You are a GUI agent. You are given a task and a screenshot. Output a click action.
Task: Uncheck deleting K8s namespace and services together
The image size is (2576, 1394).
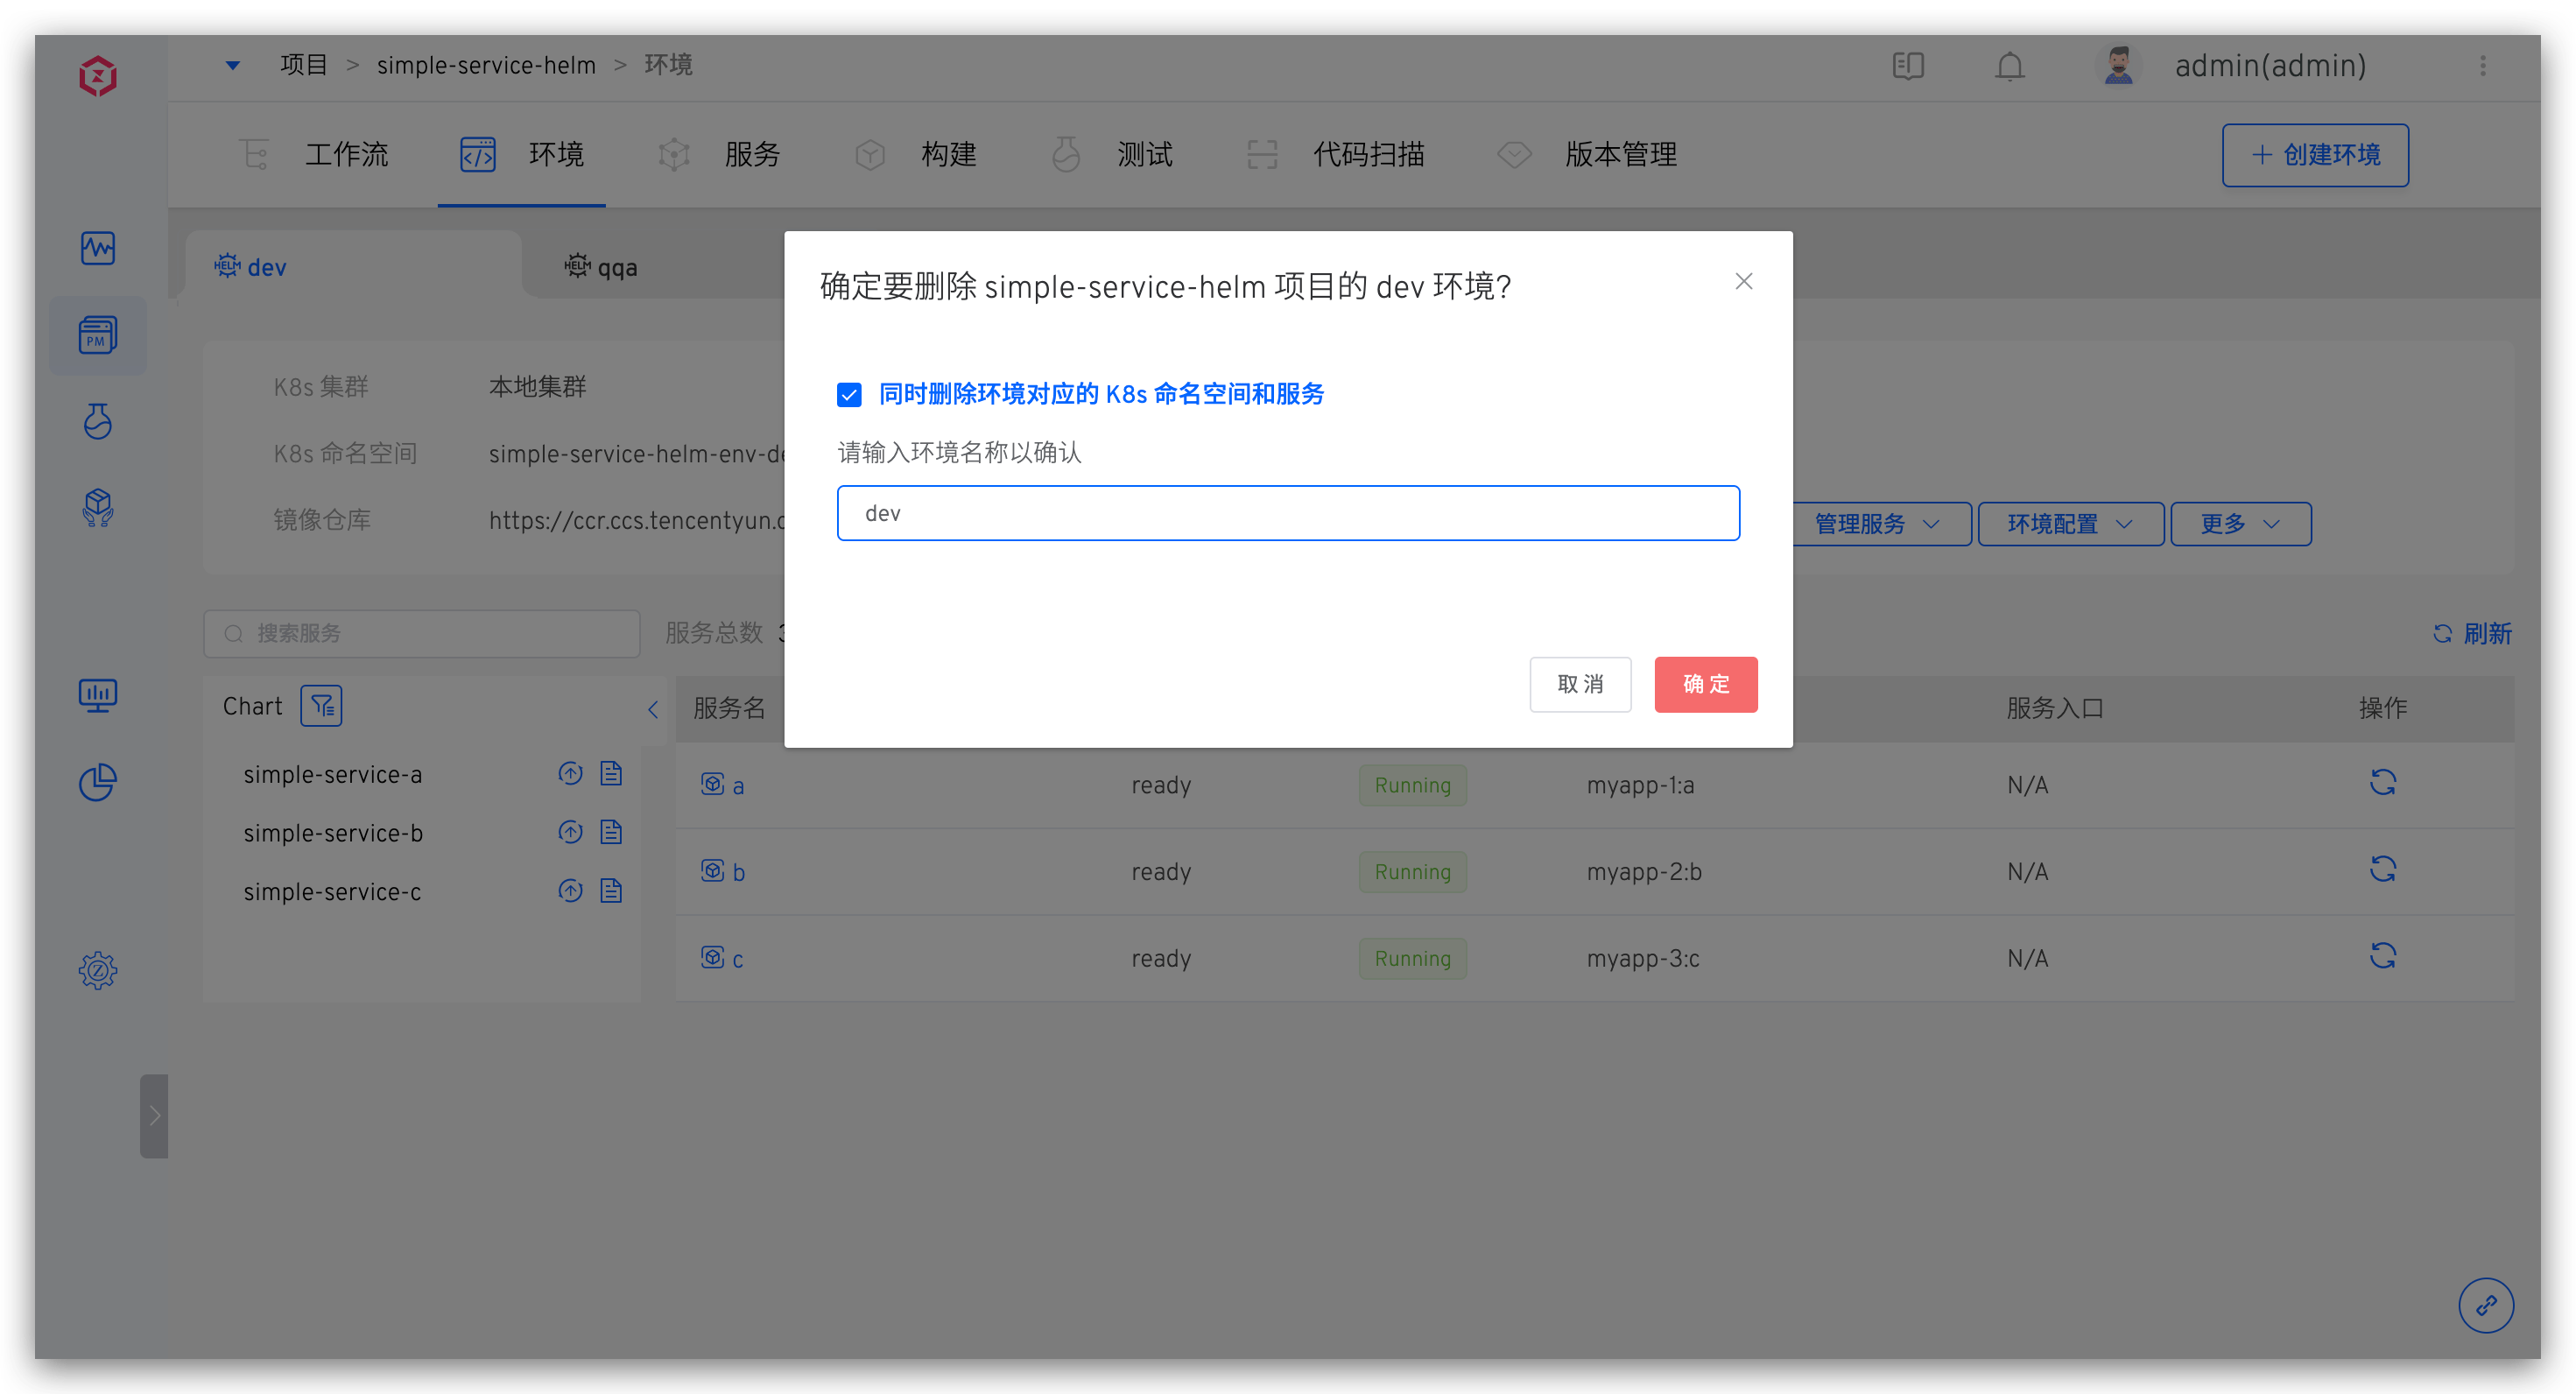[849, 395]
